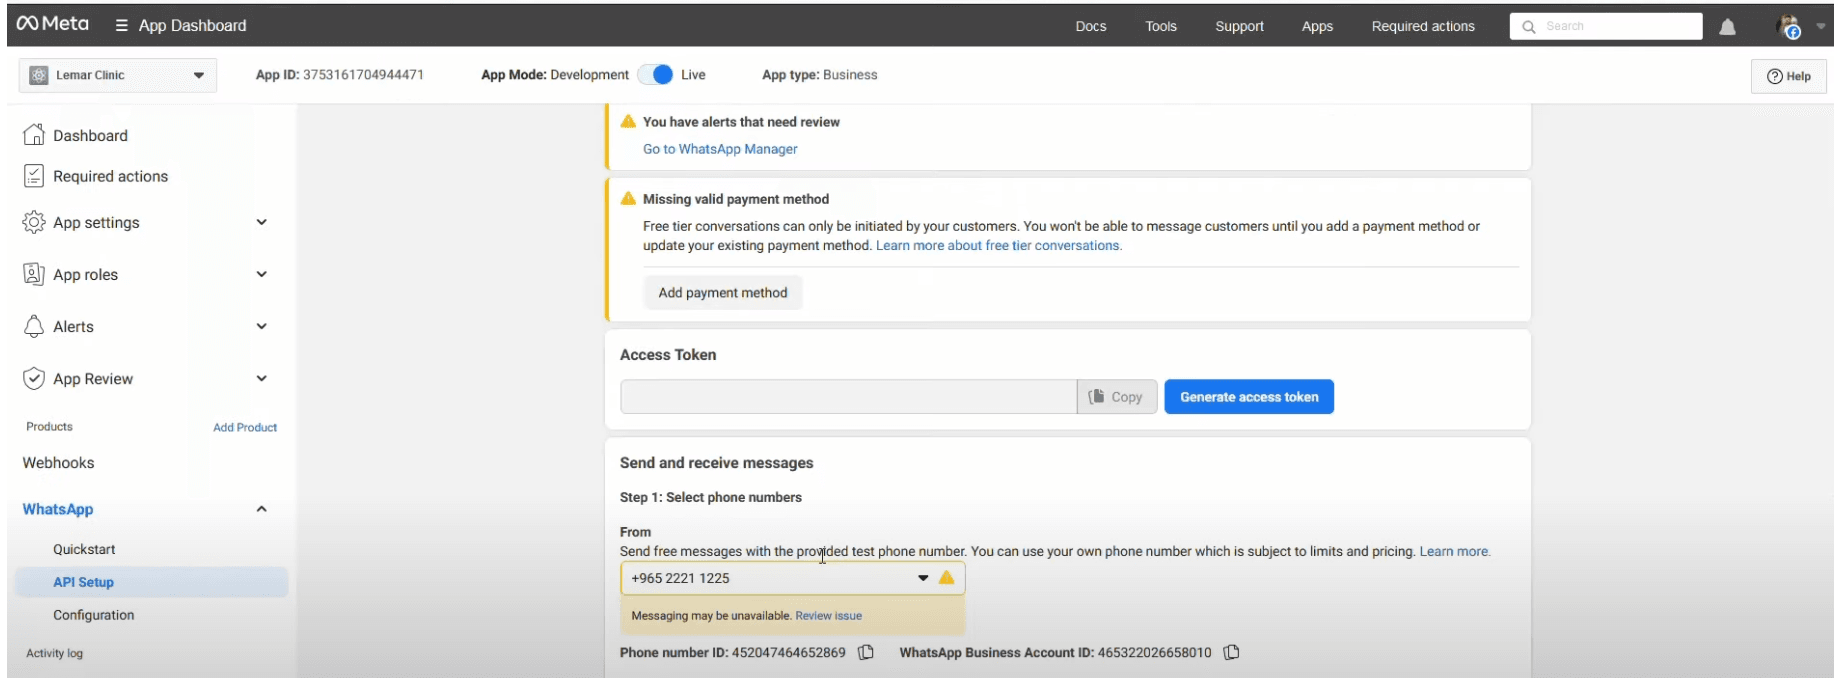Collapse the WhatsApp product section
The image size is (1834, 678).
pyautogui.click(x=261, y=509)
